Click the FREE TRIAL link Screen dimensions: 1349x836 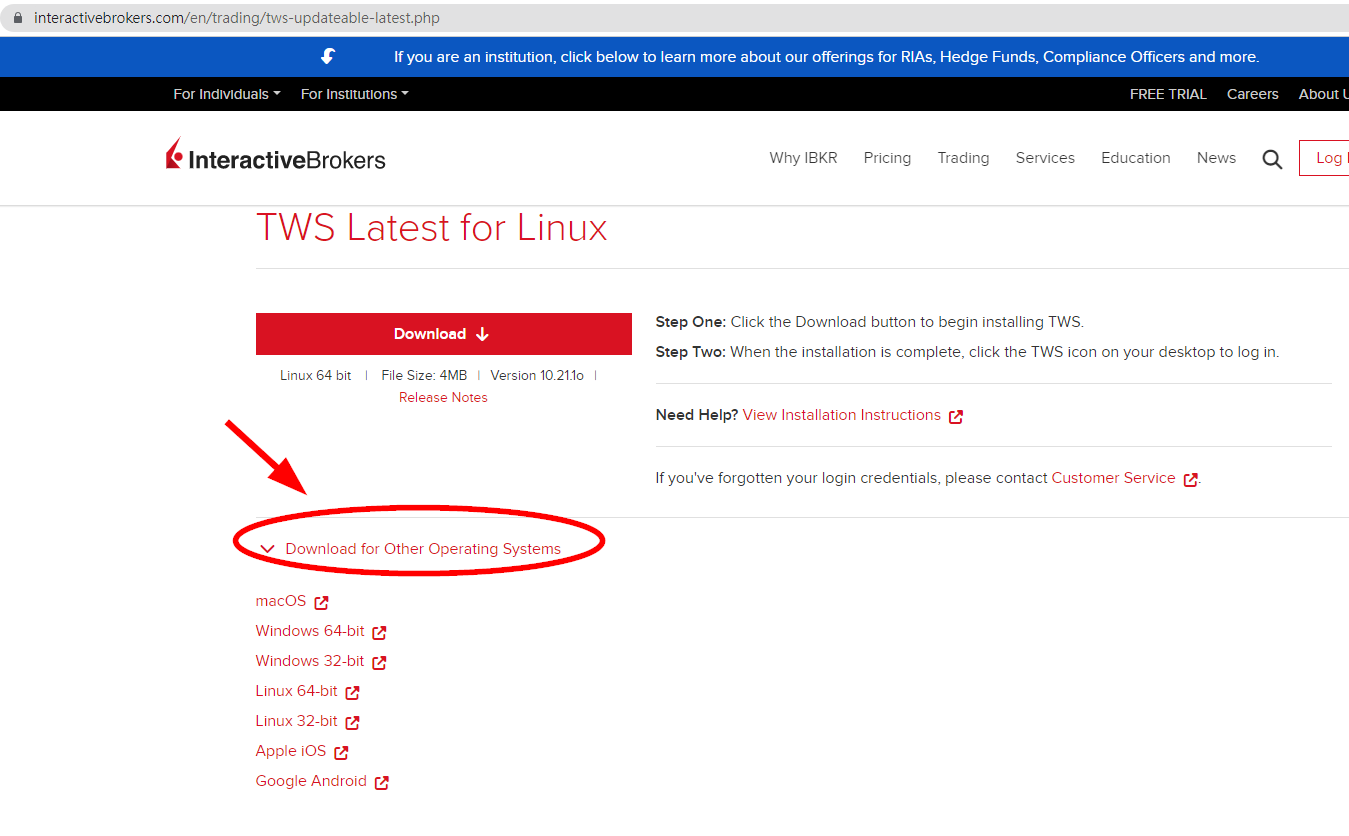[x=1168, y=94]
